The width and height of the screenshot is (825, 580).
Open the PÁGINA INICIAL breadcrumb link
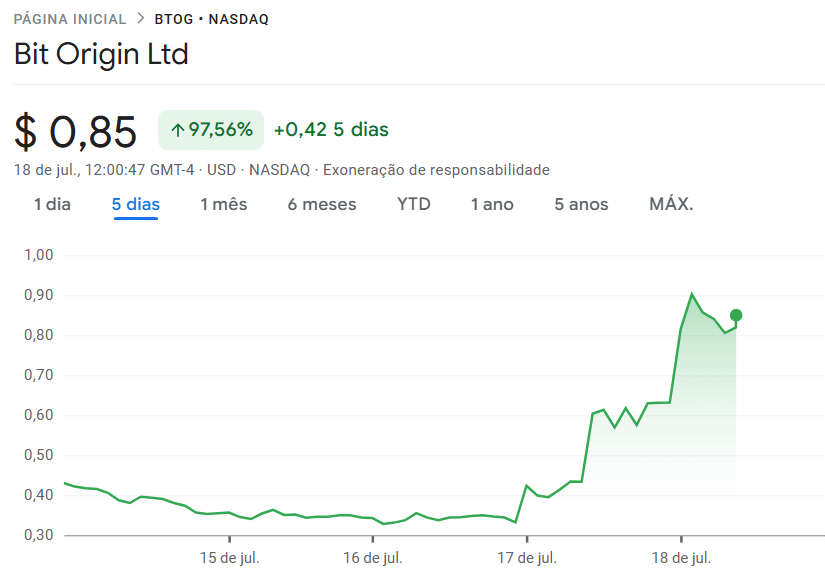(x=70, y=19)
